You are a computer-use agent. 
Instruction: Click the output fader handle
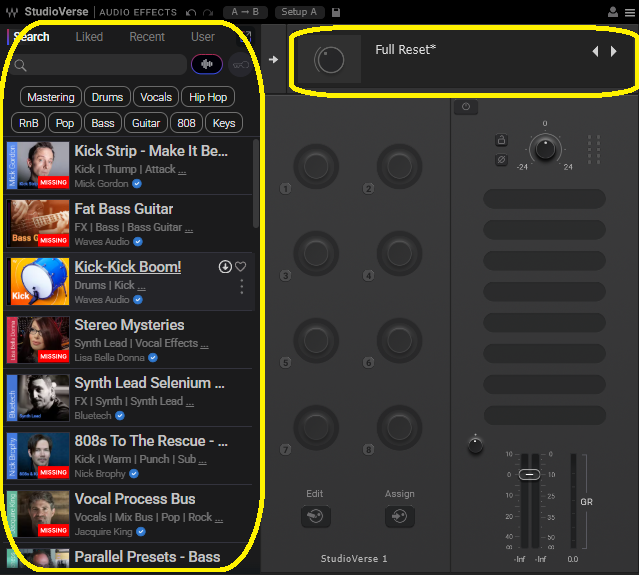click(x=529, y=474)
